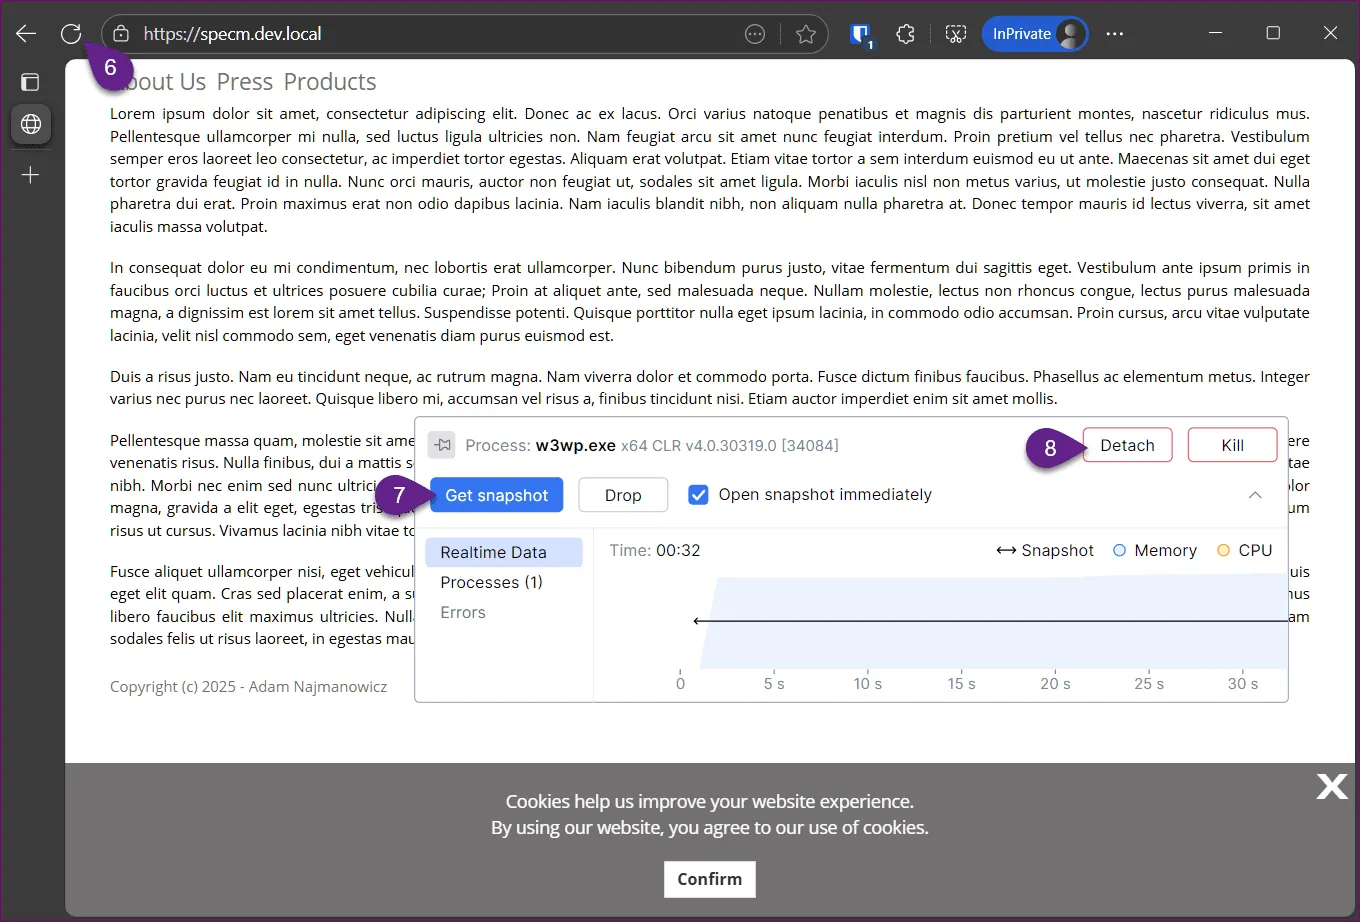This screenshot has width=1360, height=922.
Task: Click the site info lock icon
Action: 121,34
